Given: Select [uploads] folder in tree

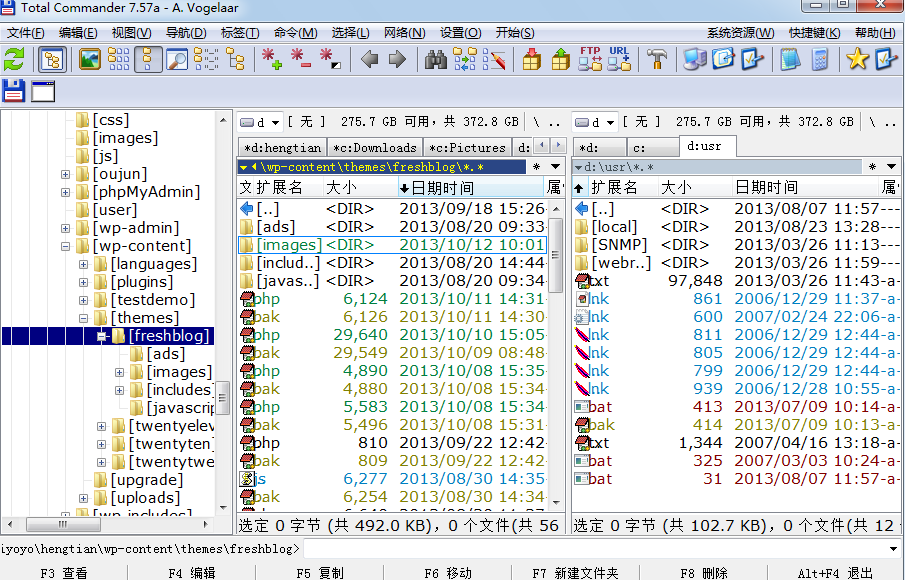Looking at the screenshot, I should point(145,497).
